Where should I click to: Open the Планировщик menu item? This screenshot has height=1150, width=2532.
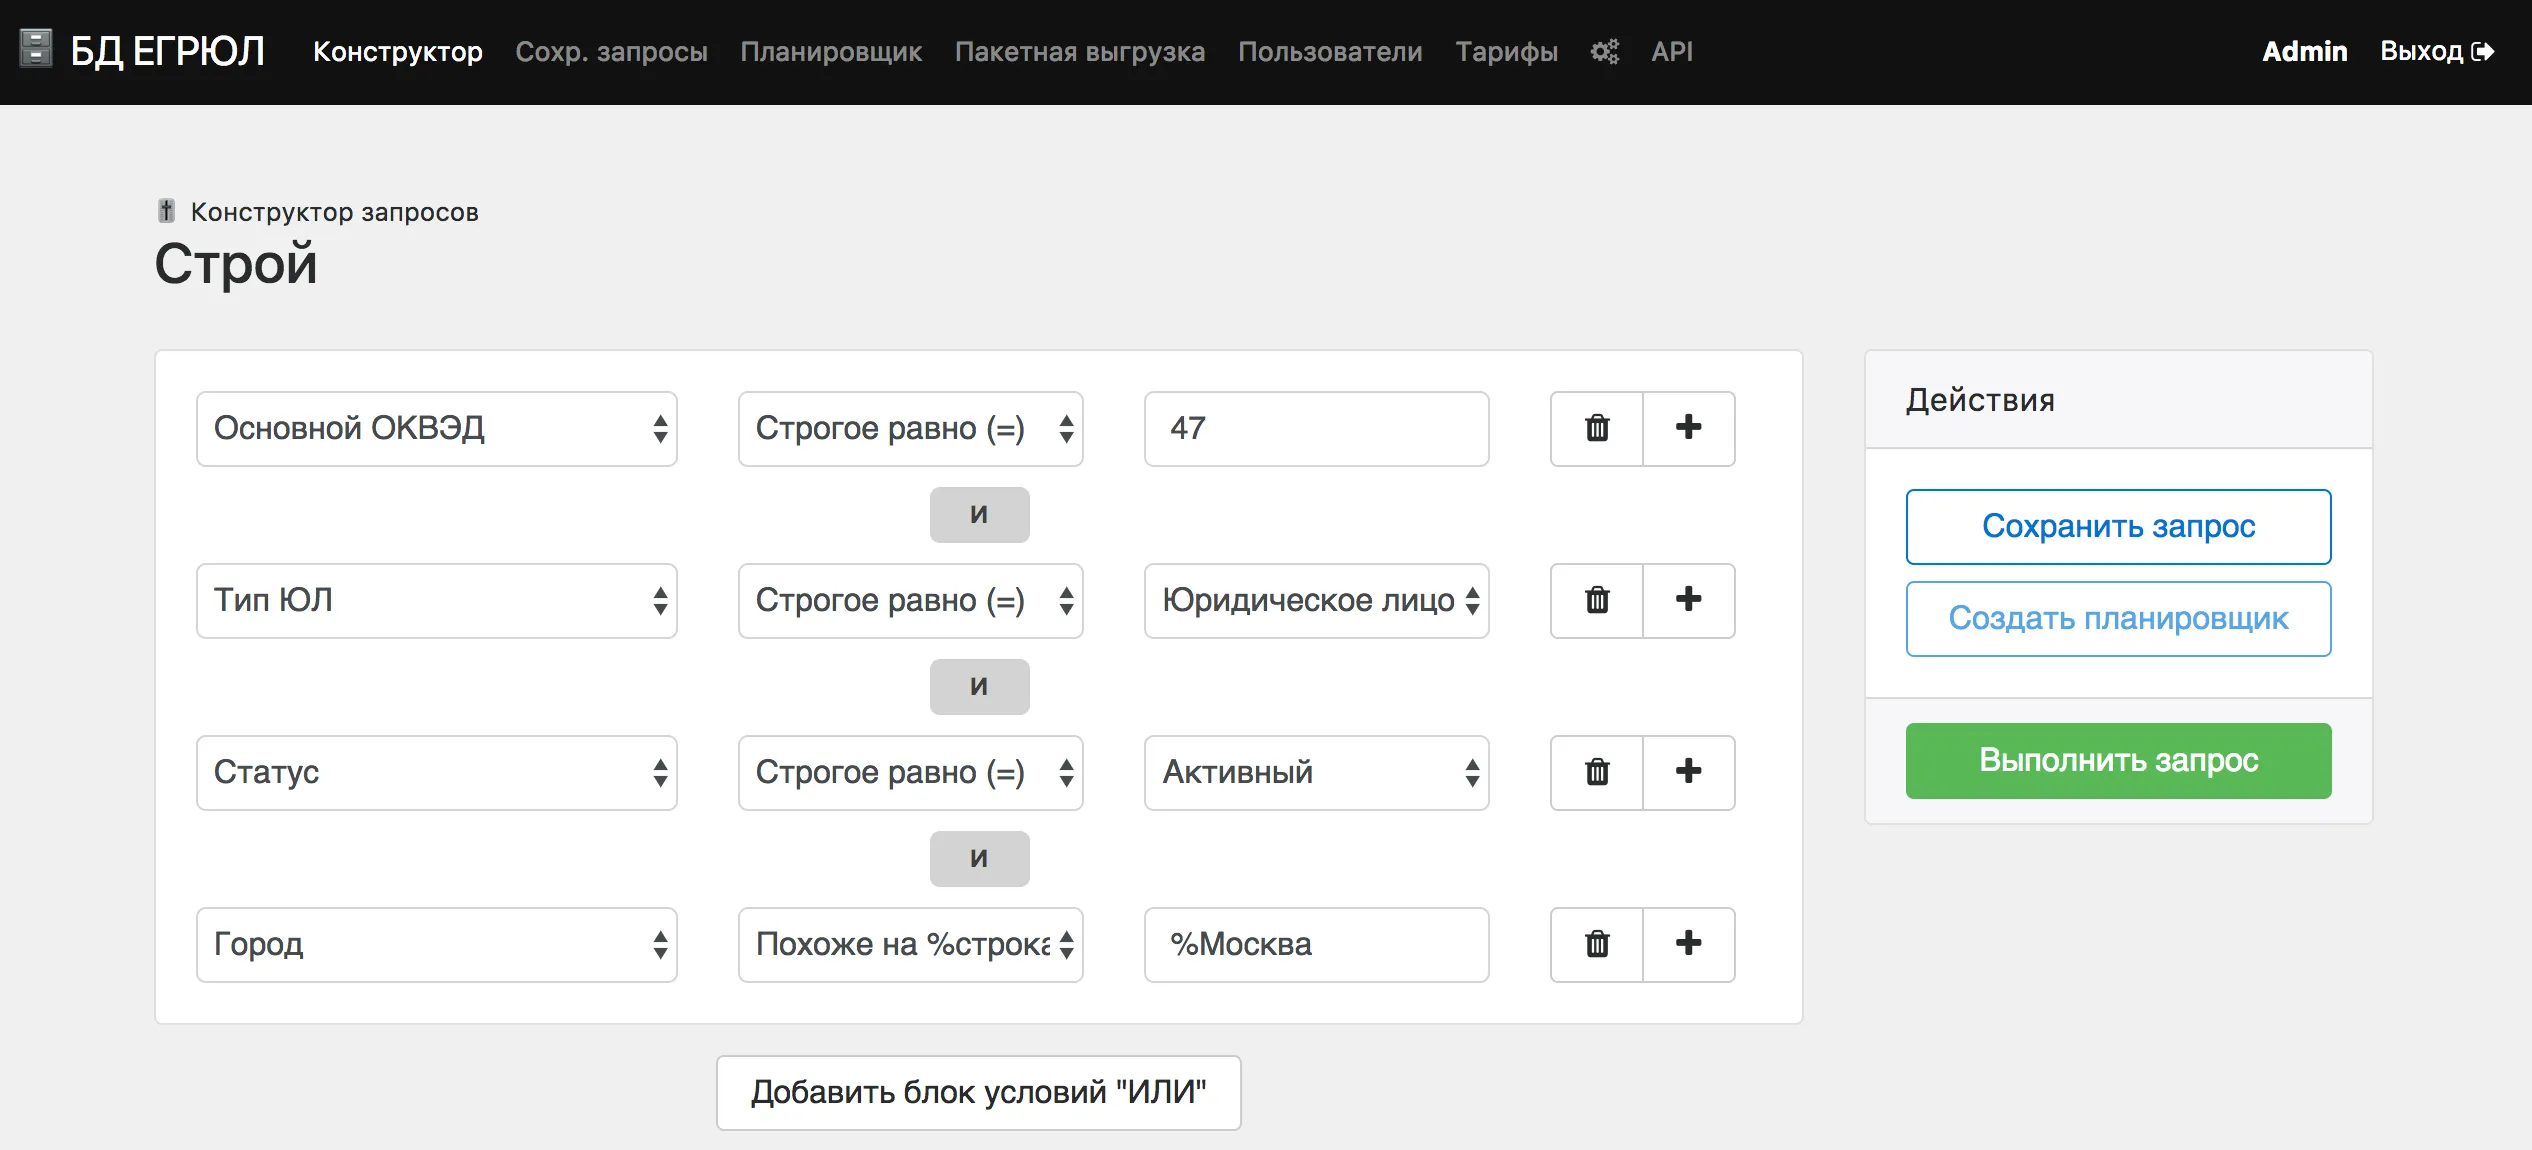coord(831,51)
